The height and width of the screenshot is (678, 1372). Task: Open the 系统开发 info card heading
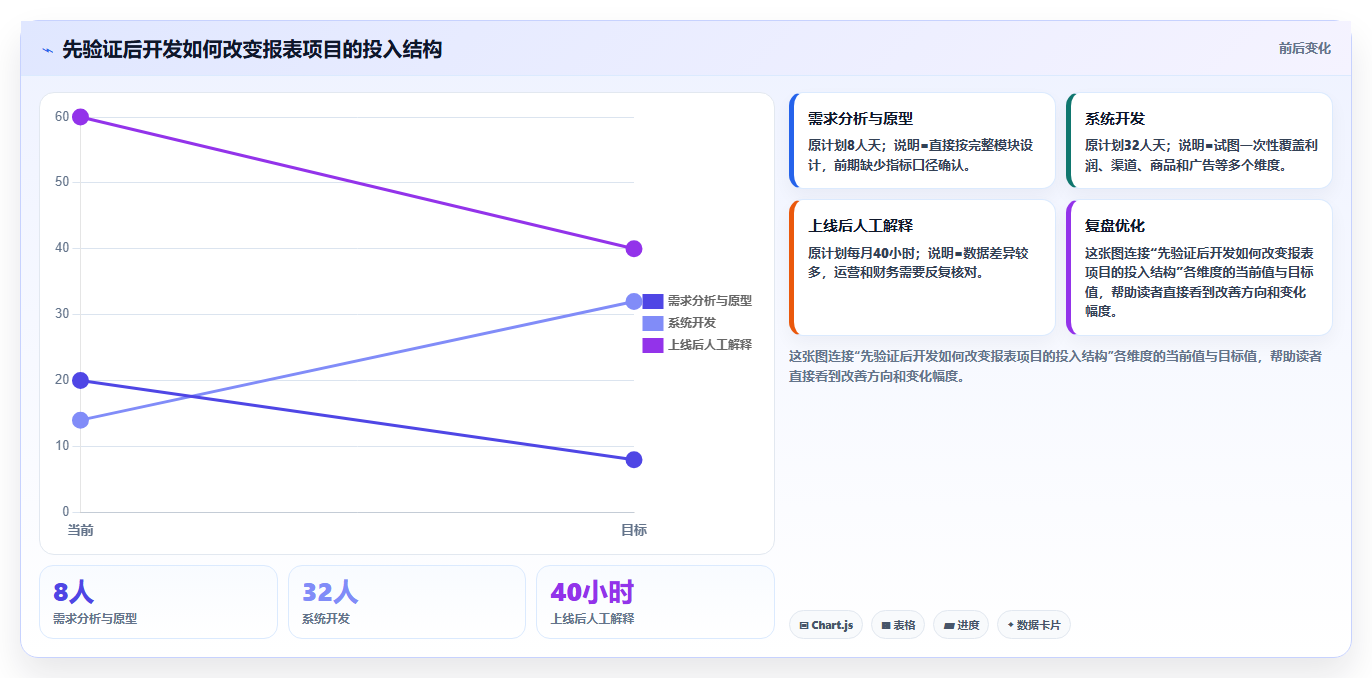(x=1114, y=118)
